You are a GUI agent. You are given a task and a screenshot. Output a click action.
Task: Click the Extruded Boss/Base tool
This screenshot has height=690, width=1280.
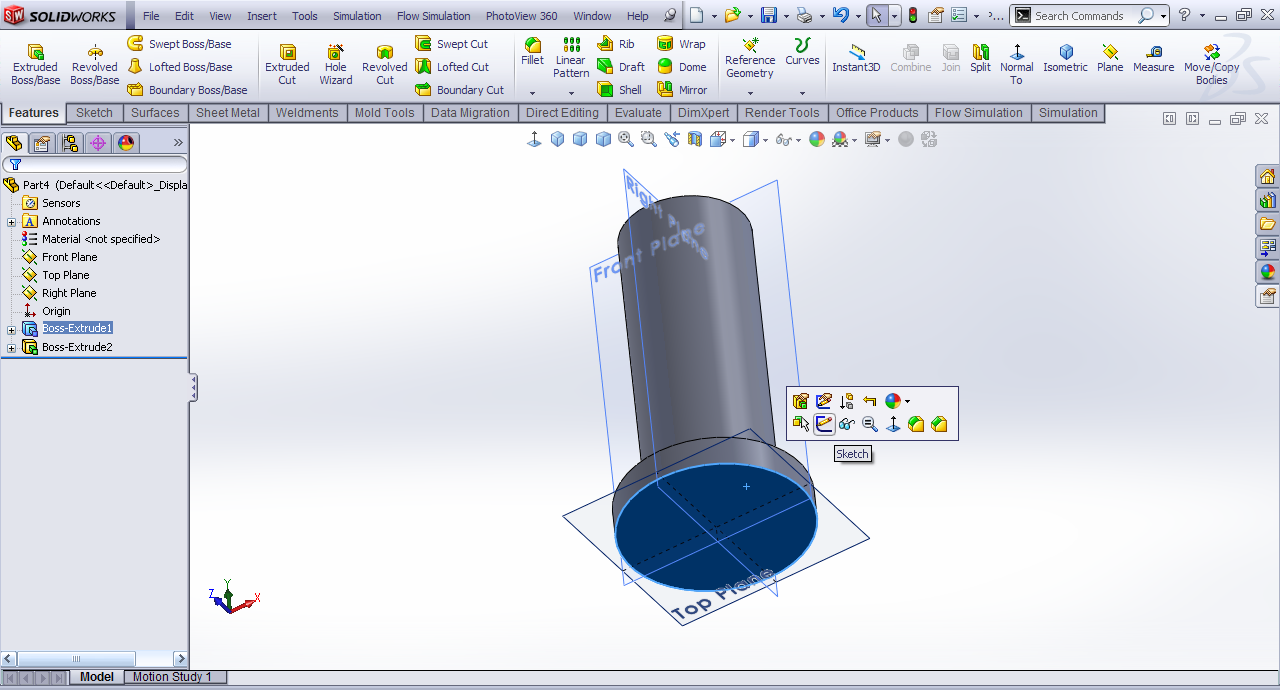[x=35, y=64]
